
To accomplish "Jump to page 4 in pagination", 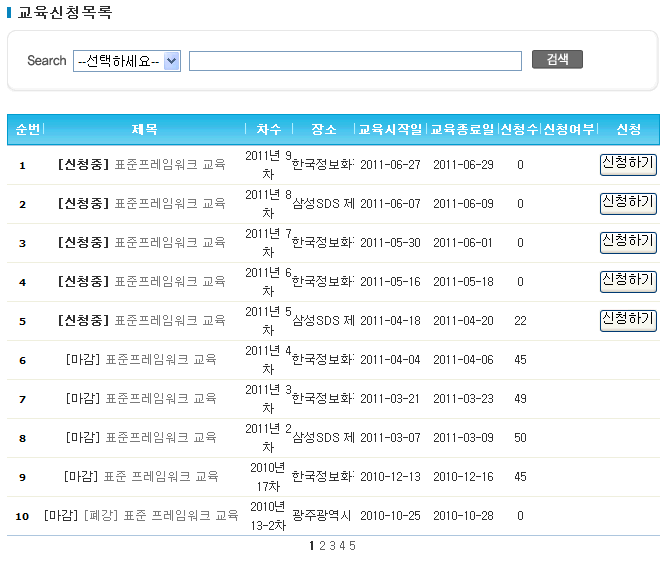I will [x=342, y=546].
